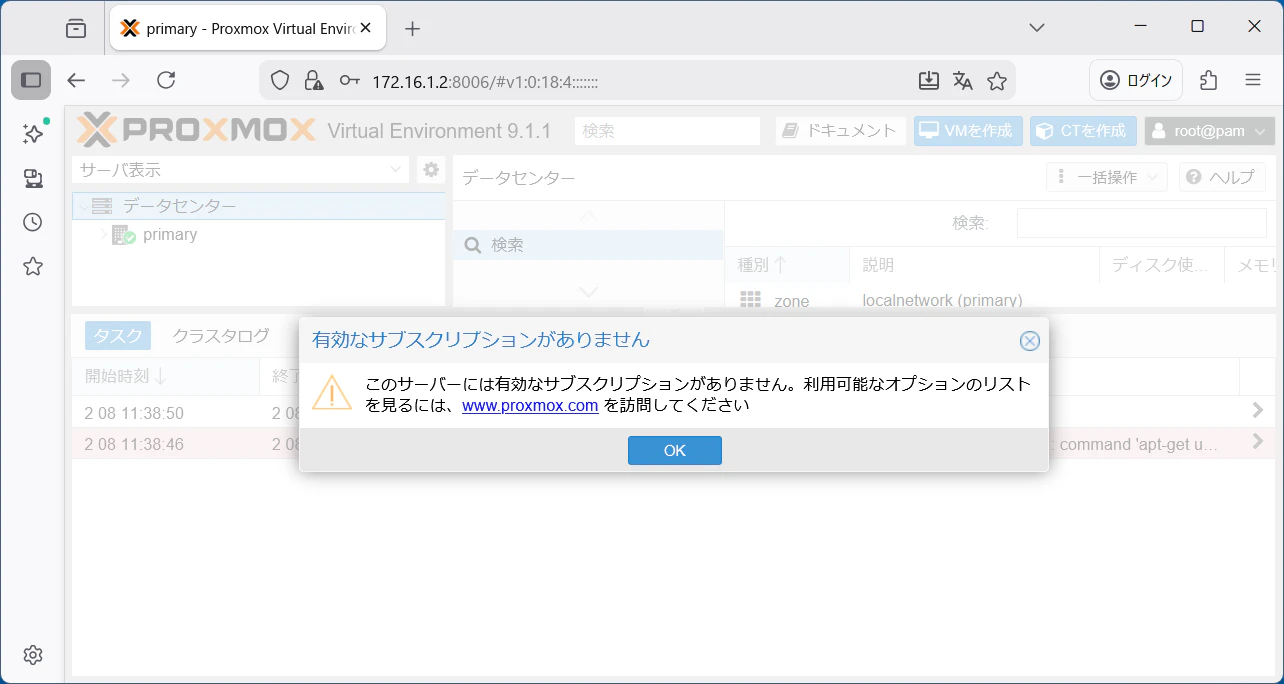Image resolution: width=1284 pixels, height=684 pixels.
Task: Open history clock sidebar icon
Action: click(33, 222)
